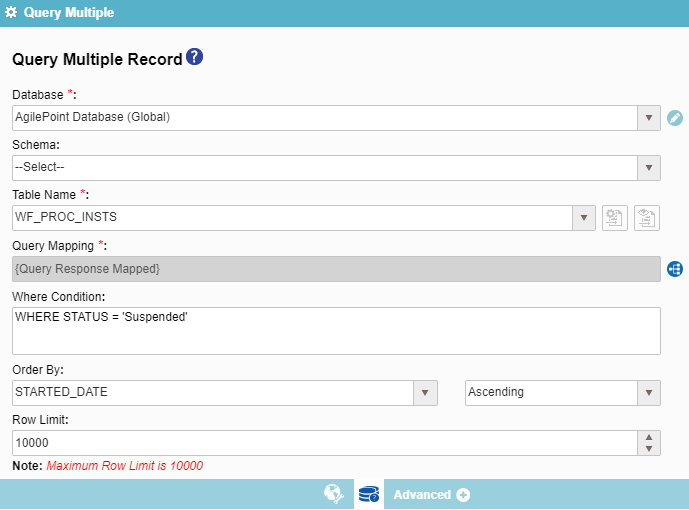Click the gear icon in title bar
This screenshot has width=689, height=510.
(x=11, y=13)
